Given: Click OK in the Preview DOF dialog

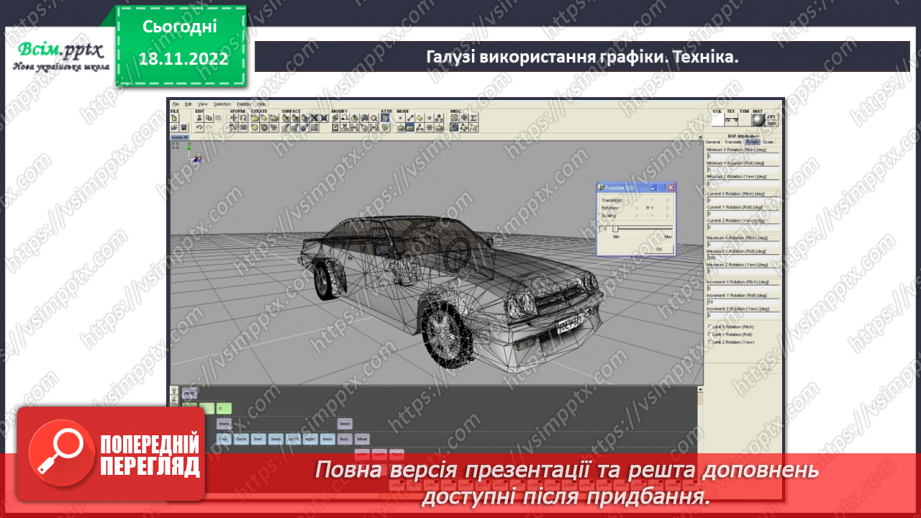Looking at the screenshot, I should coord(658,249).
